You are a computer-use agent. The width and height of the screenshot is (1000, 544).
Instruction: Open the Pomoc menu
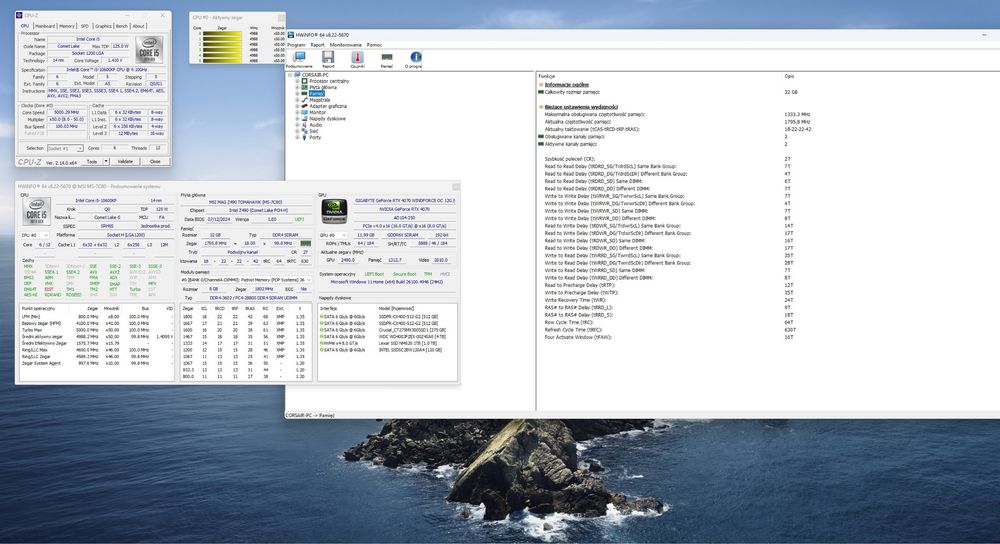[x=374, y=45]
